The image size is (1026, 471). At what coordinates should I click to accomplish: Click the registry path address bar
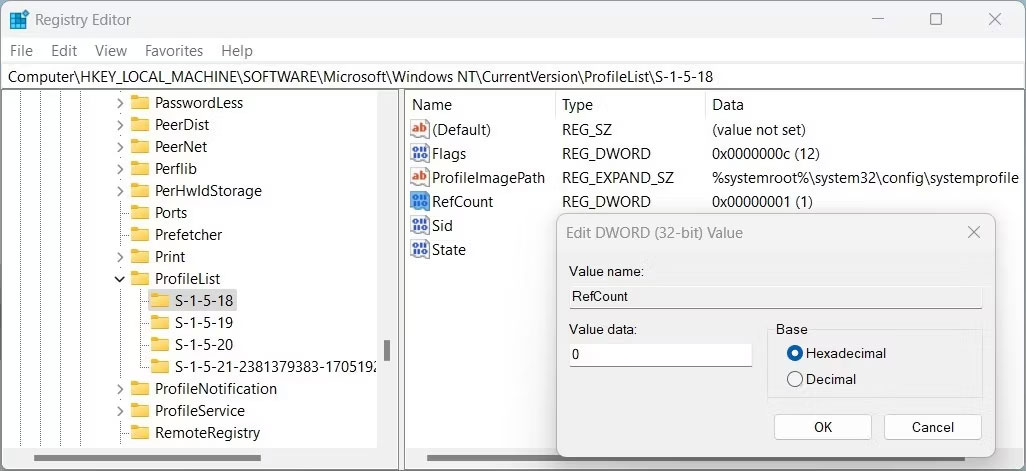click(513, 77)
